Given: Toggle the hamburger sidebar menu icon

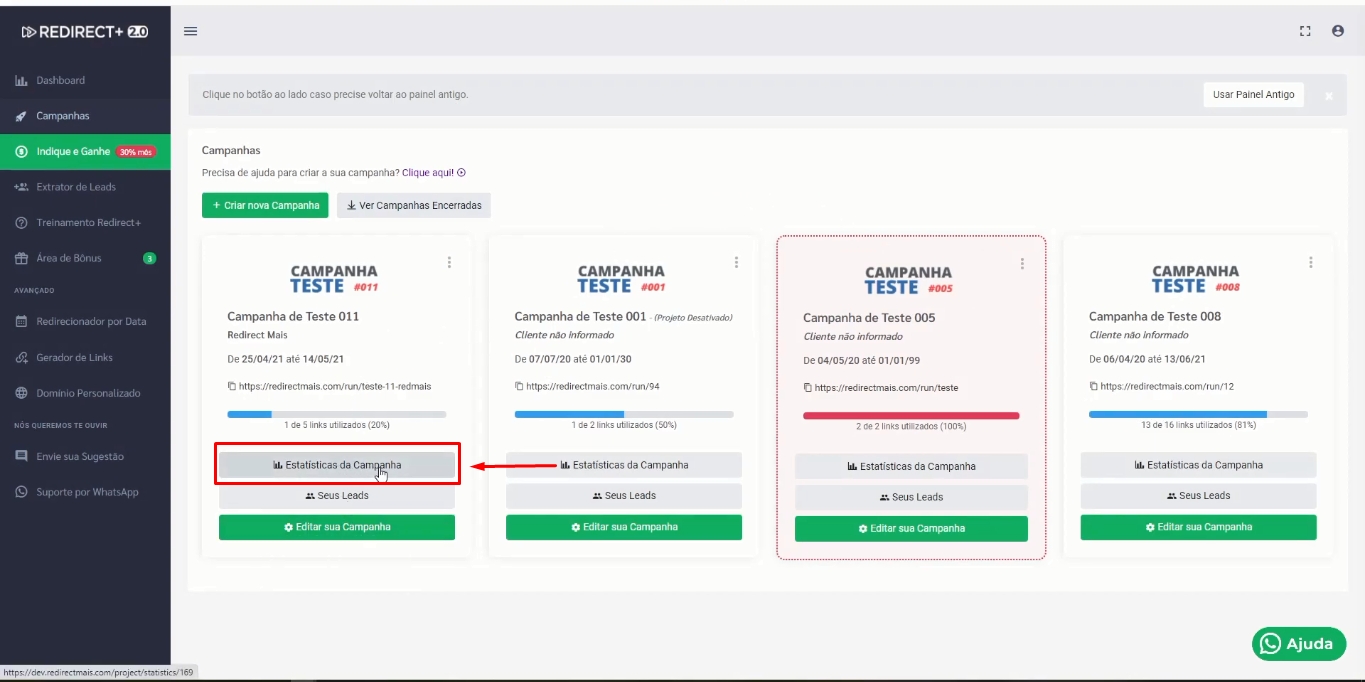Looking at the screenshot, I should point(190,31).
